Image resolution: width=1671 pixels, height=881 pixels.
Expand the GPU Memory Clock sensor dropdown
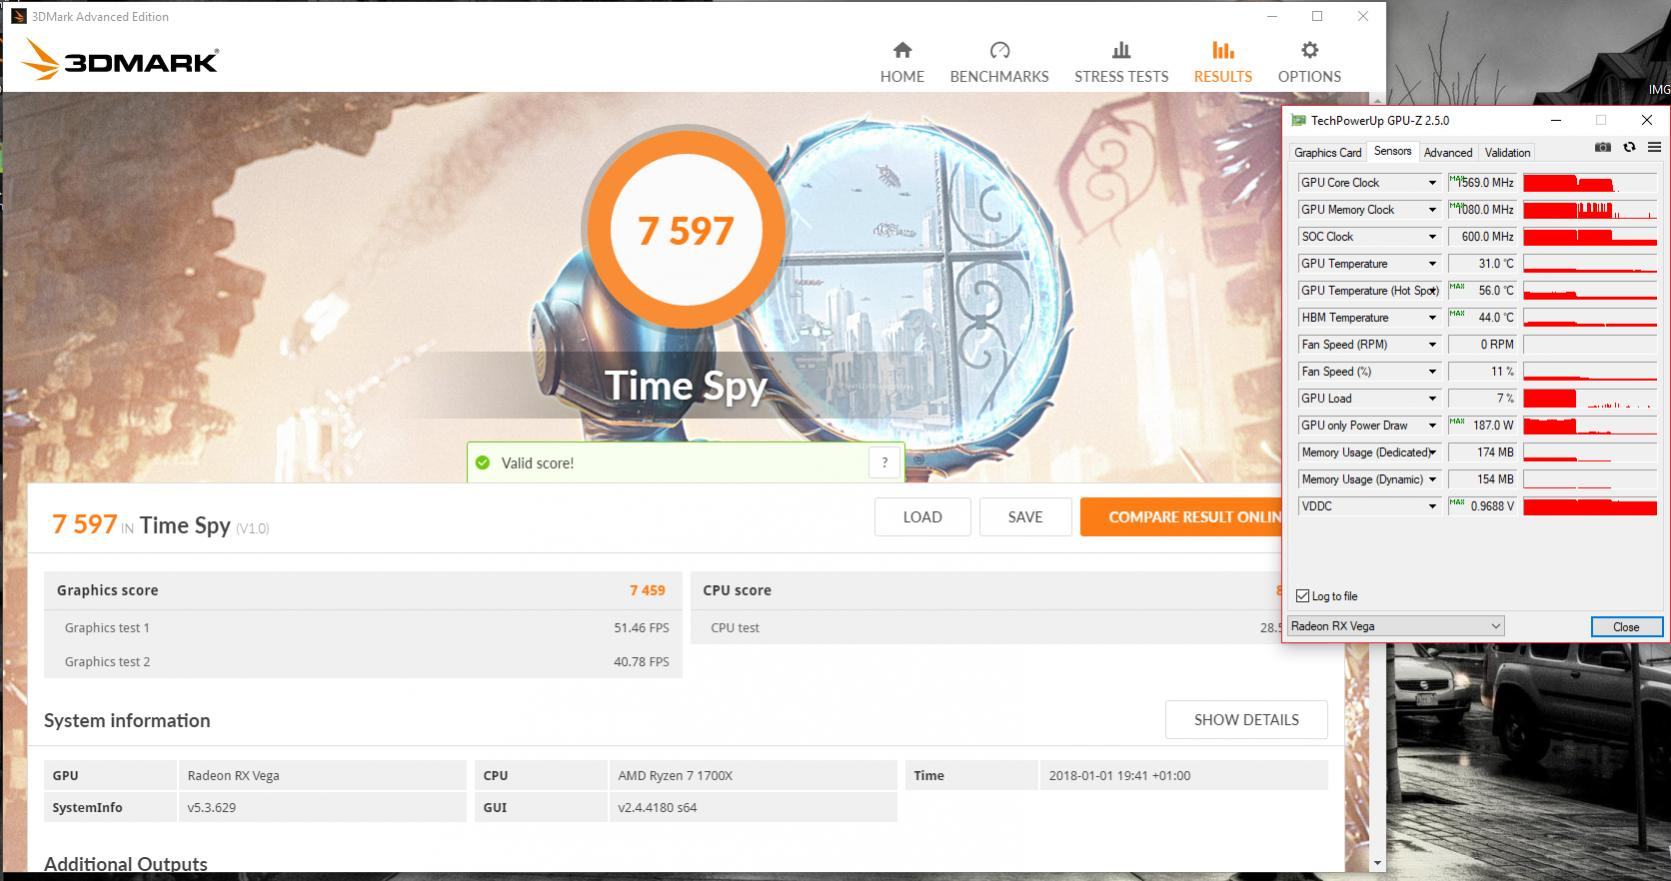click(1432, 210)
